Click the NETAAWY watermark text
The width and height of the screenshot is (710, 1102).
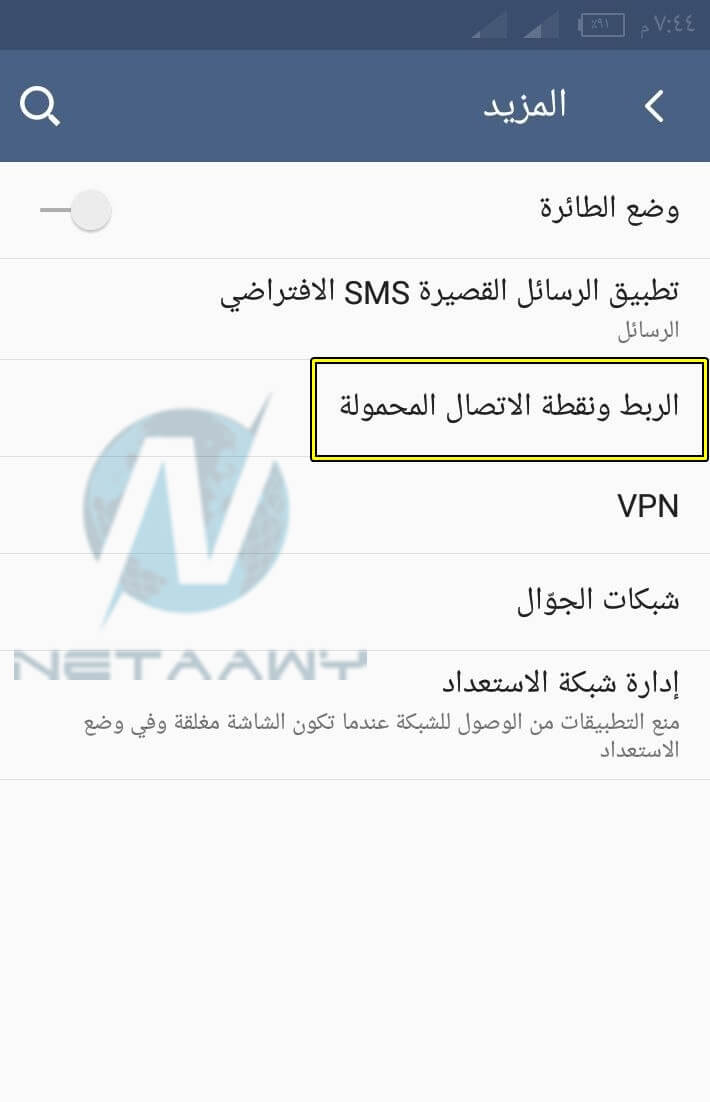coord(190,665)
